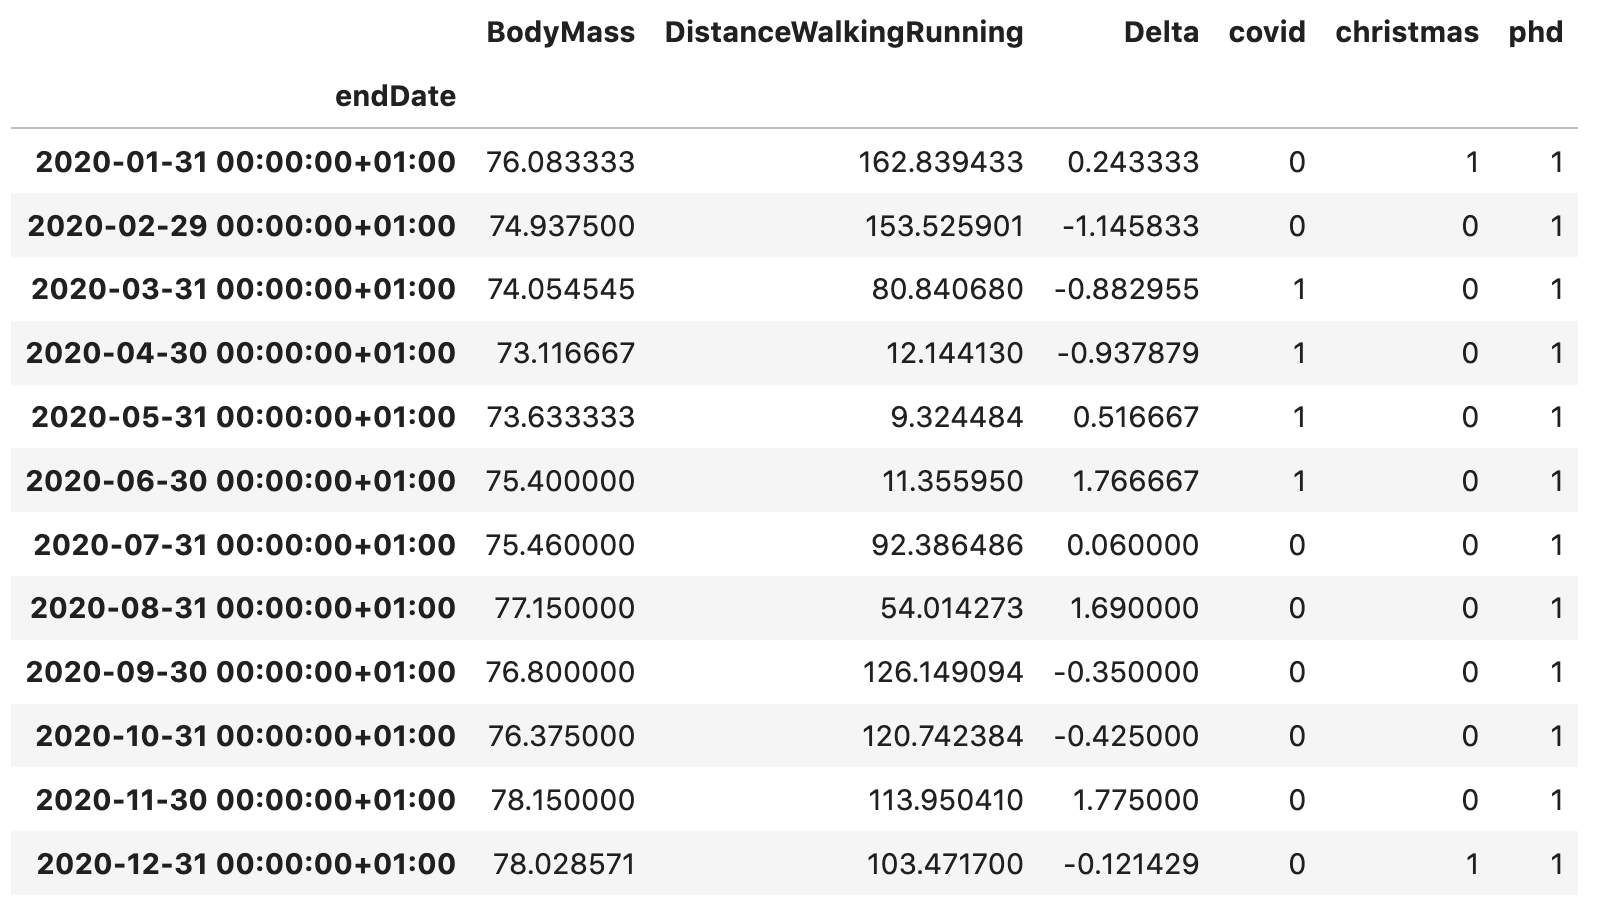Viewport: 1606px width, 922px height.
Task: Click distance value 12.144130
Action: 954,354
